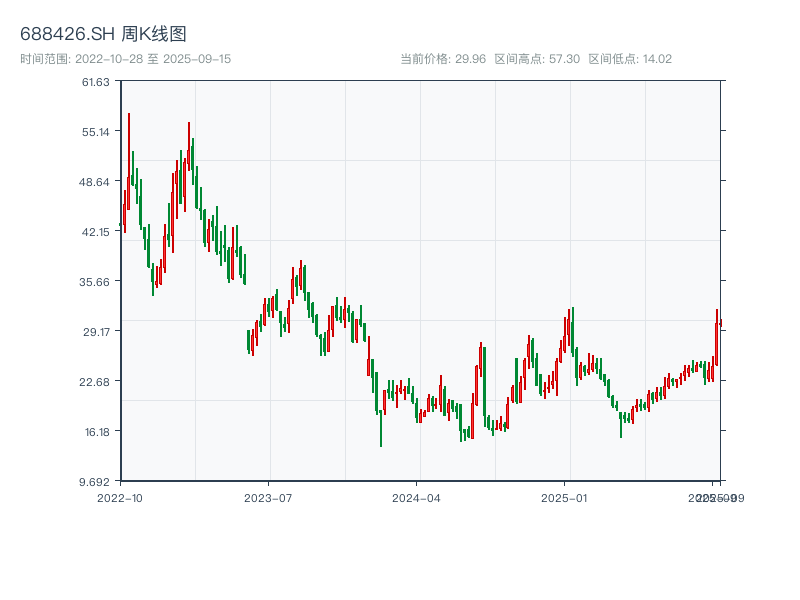The height and width of the screenshot is (600, 800).
Task: Click the latest red candlestick at chart's right edge
Action: [x=720, y=323]
